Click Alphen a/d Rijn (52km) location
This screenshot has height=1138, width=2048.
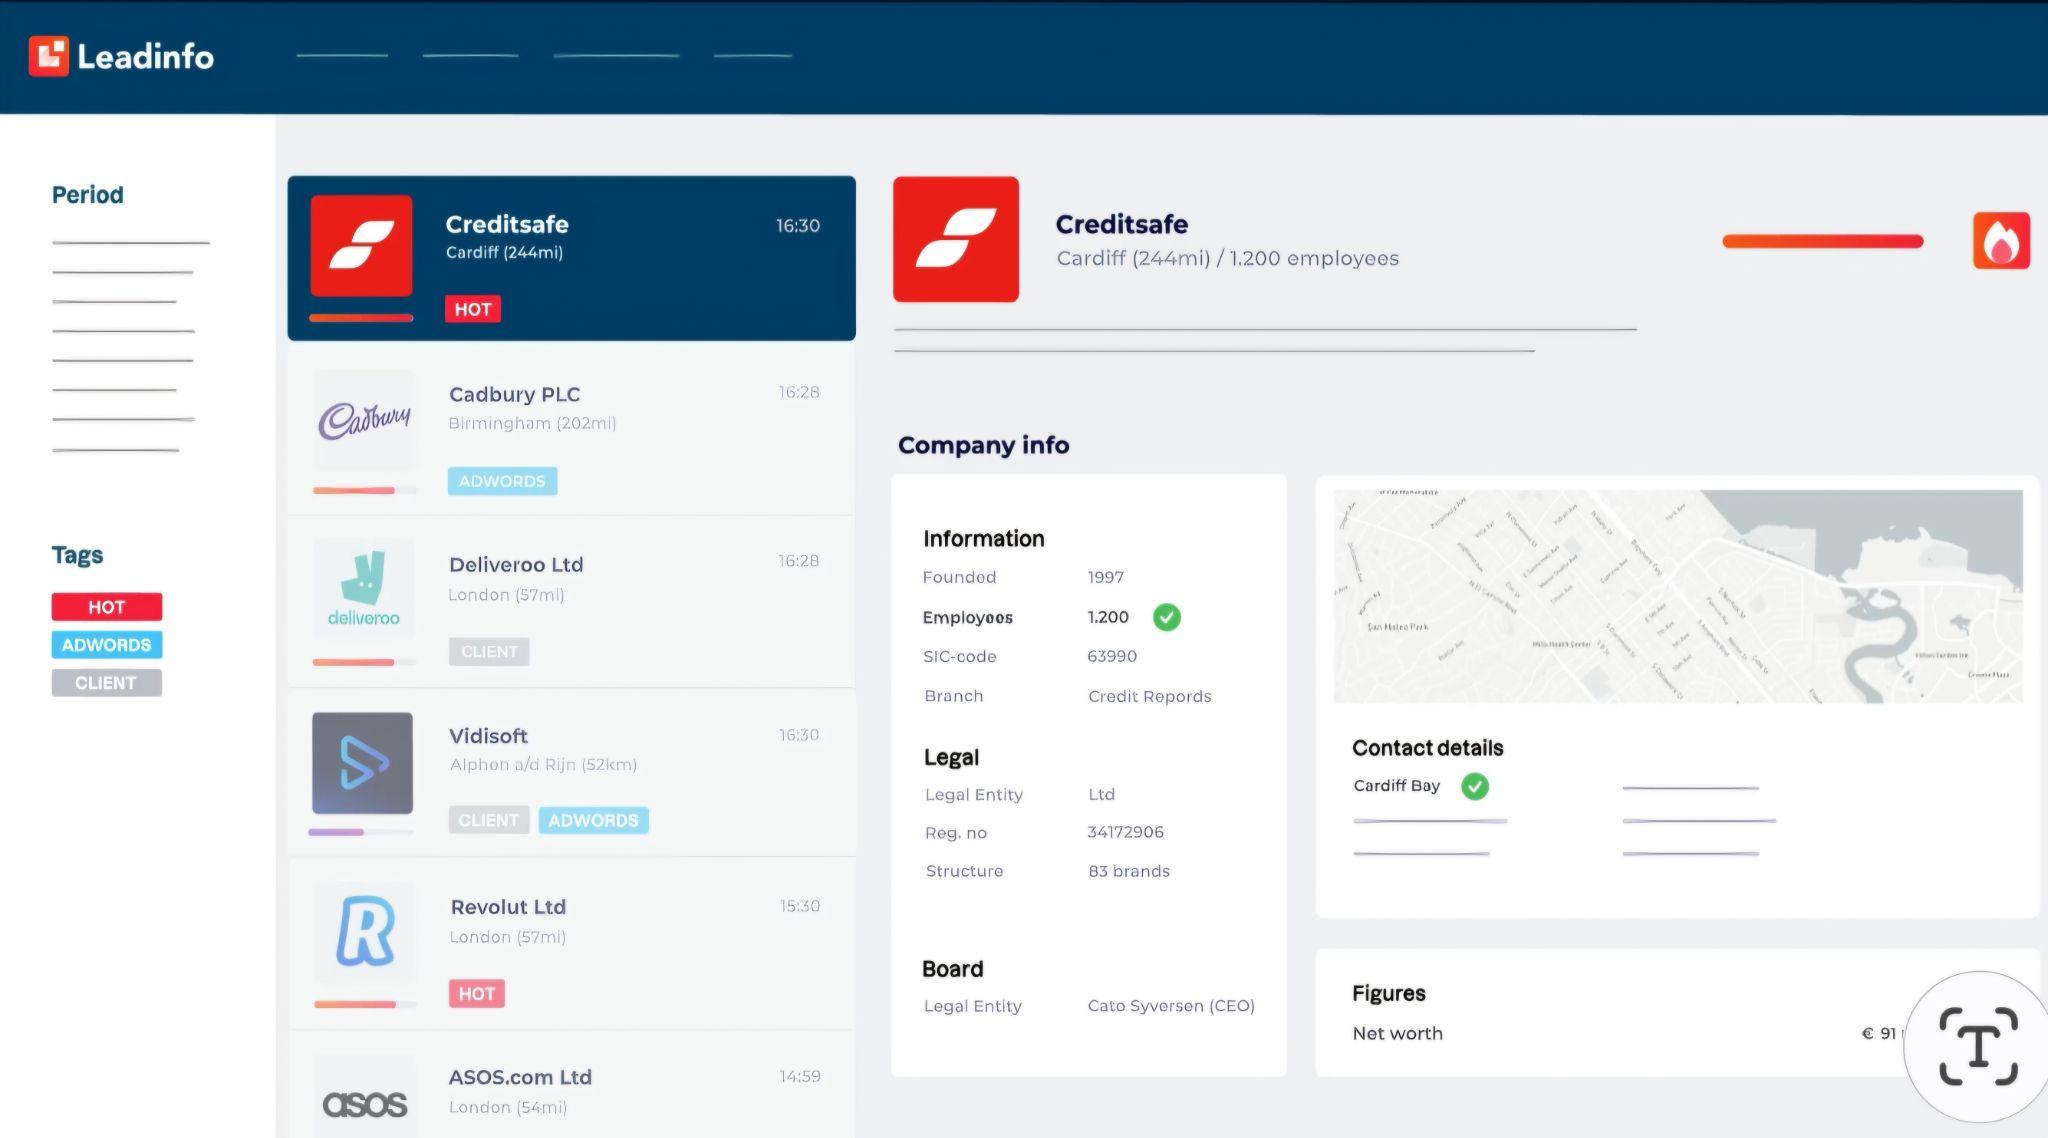(543, 765)
